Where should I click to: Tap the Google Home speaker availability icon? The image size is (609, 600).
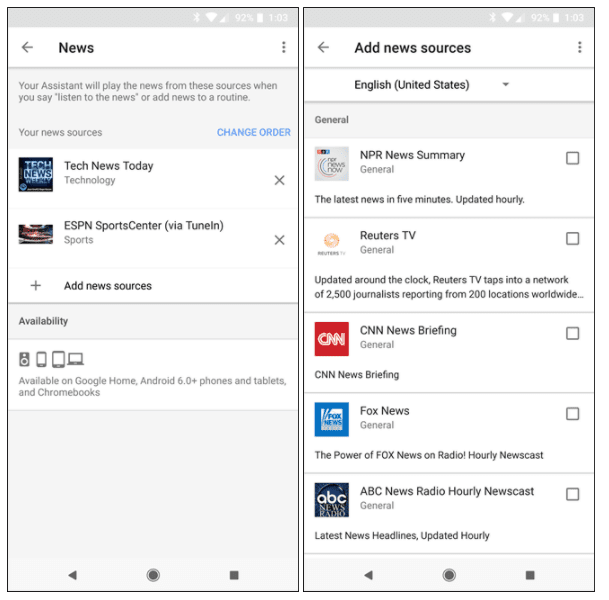24,359
